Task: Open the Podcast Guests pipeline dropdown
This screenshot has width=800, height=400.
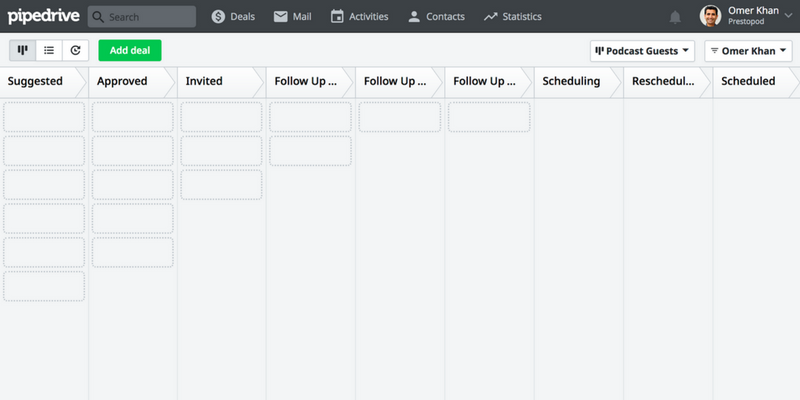Action: coord(643,50)
